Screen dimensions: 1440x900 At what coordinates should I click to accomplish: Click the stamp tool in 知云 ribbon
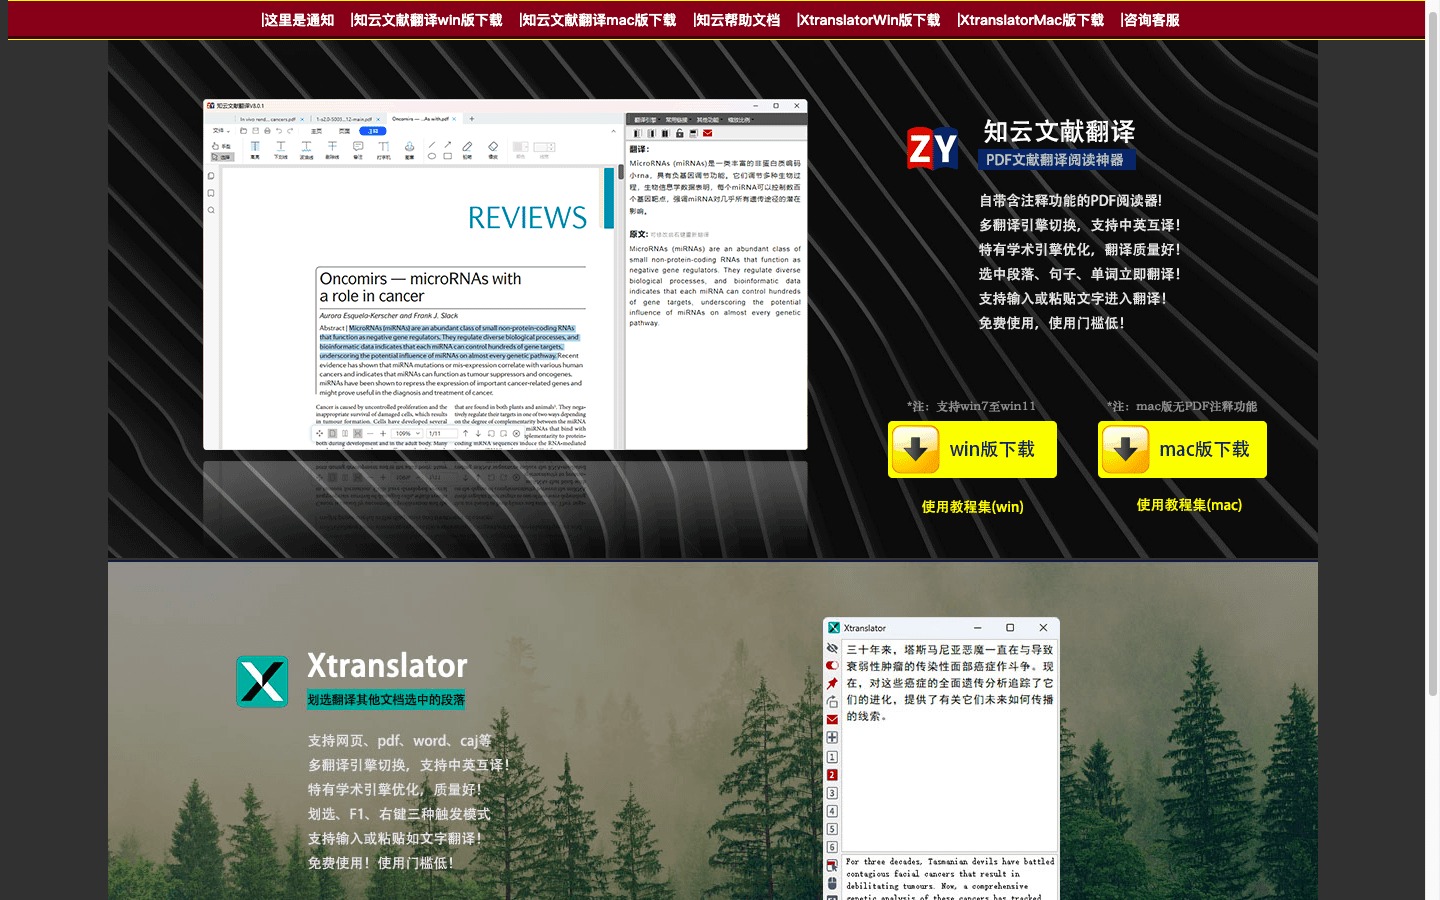(x=410, y=149)
